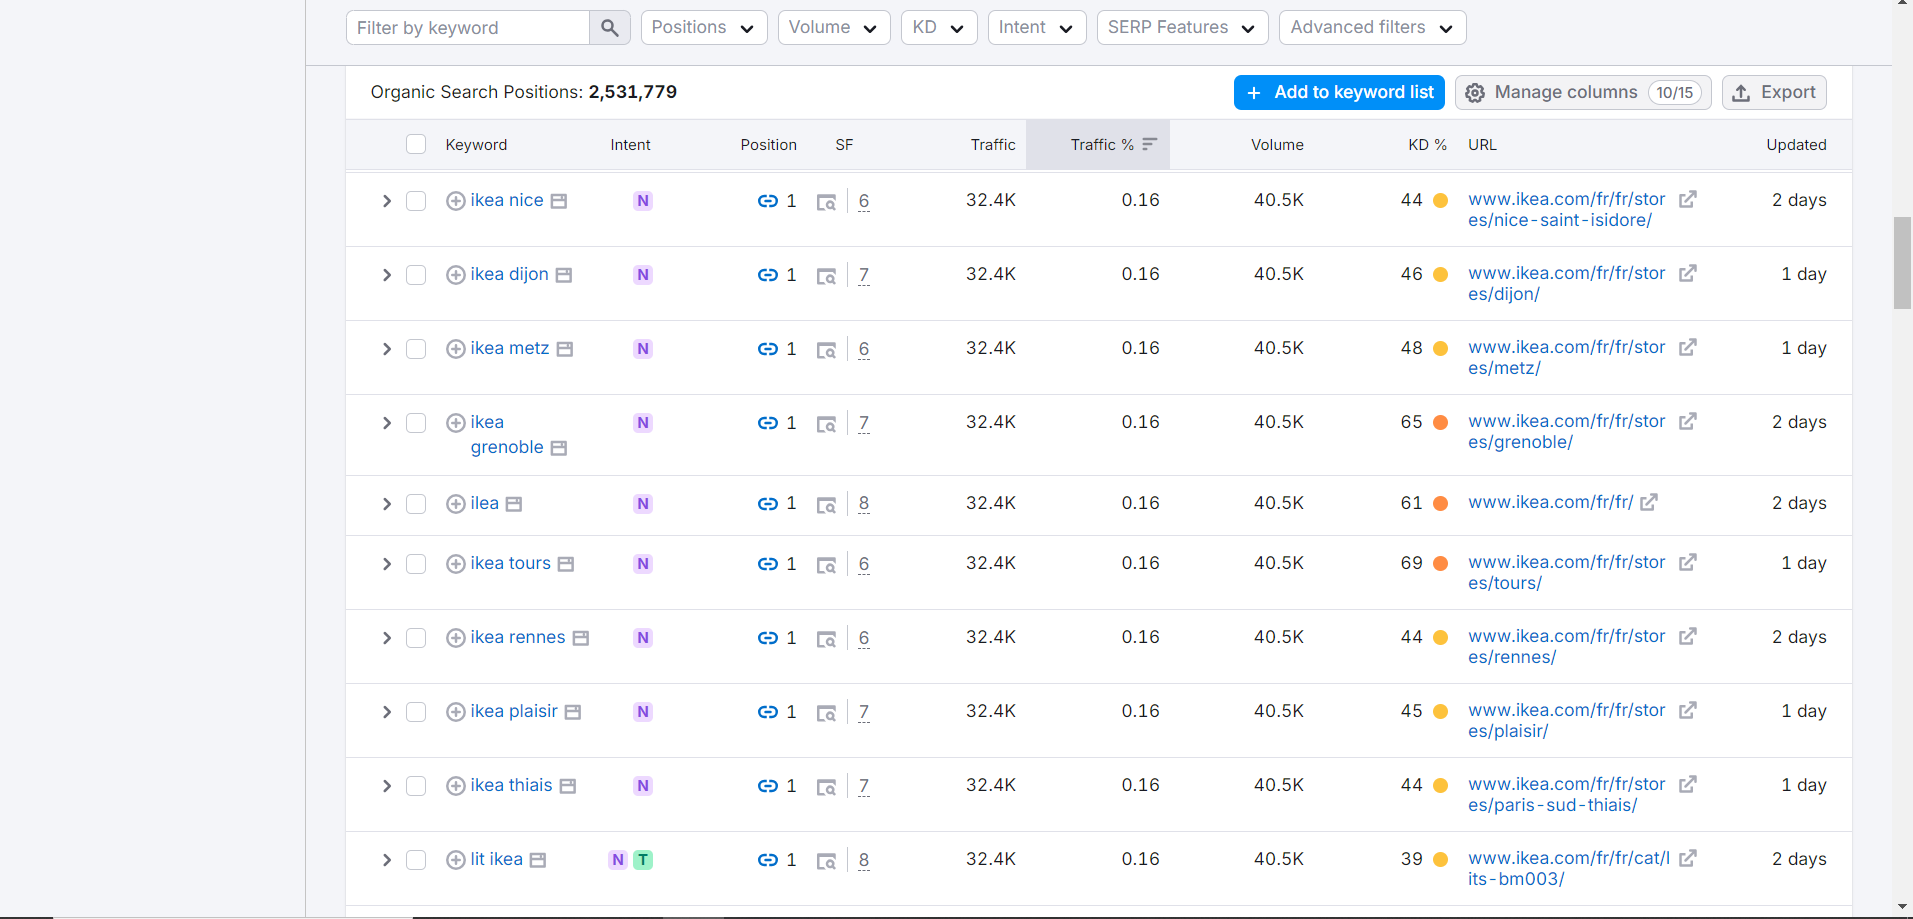Click navigational intent badge for ikea nice
Image resolution: width=1913 pixels, height=919 pixels.
[x=643, y=201]
